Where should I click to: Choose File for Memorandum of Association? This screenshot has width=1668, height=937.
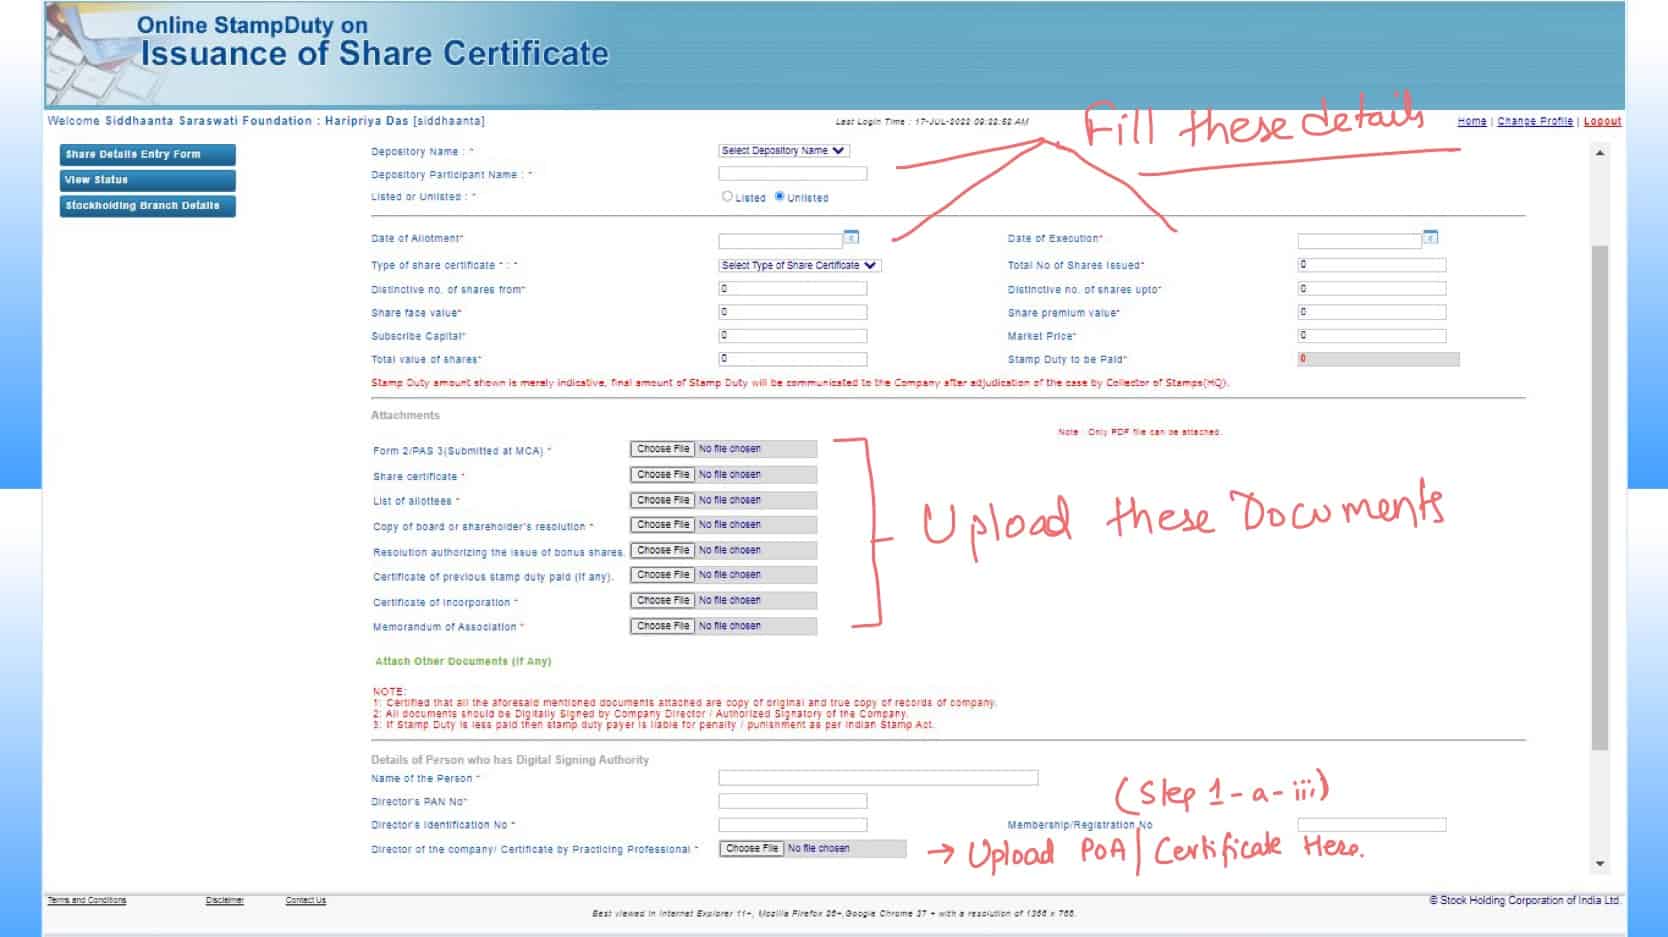663,625
